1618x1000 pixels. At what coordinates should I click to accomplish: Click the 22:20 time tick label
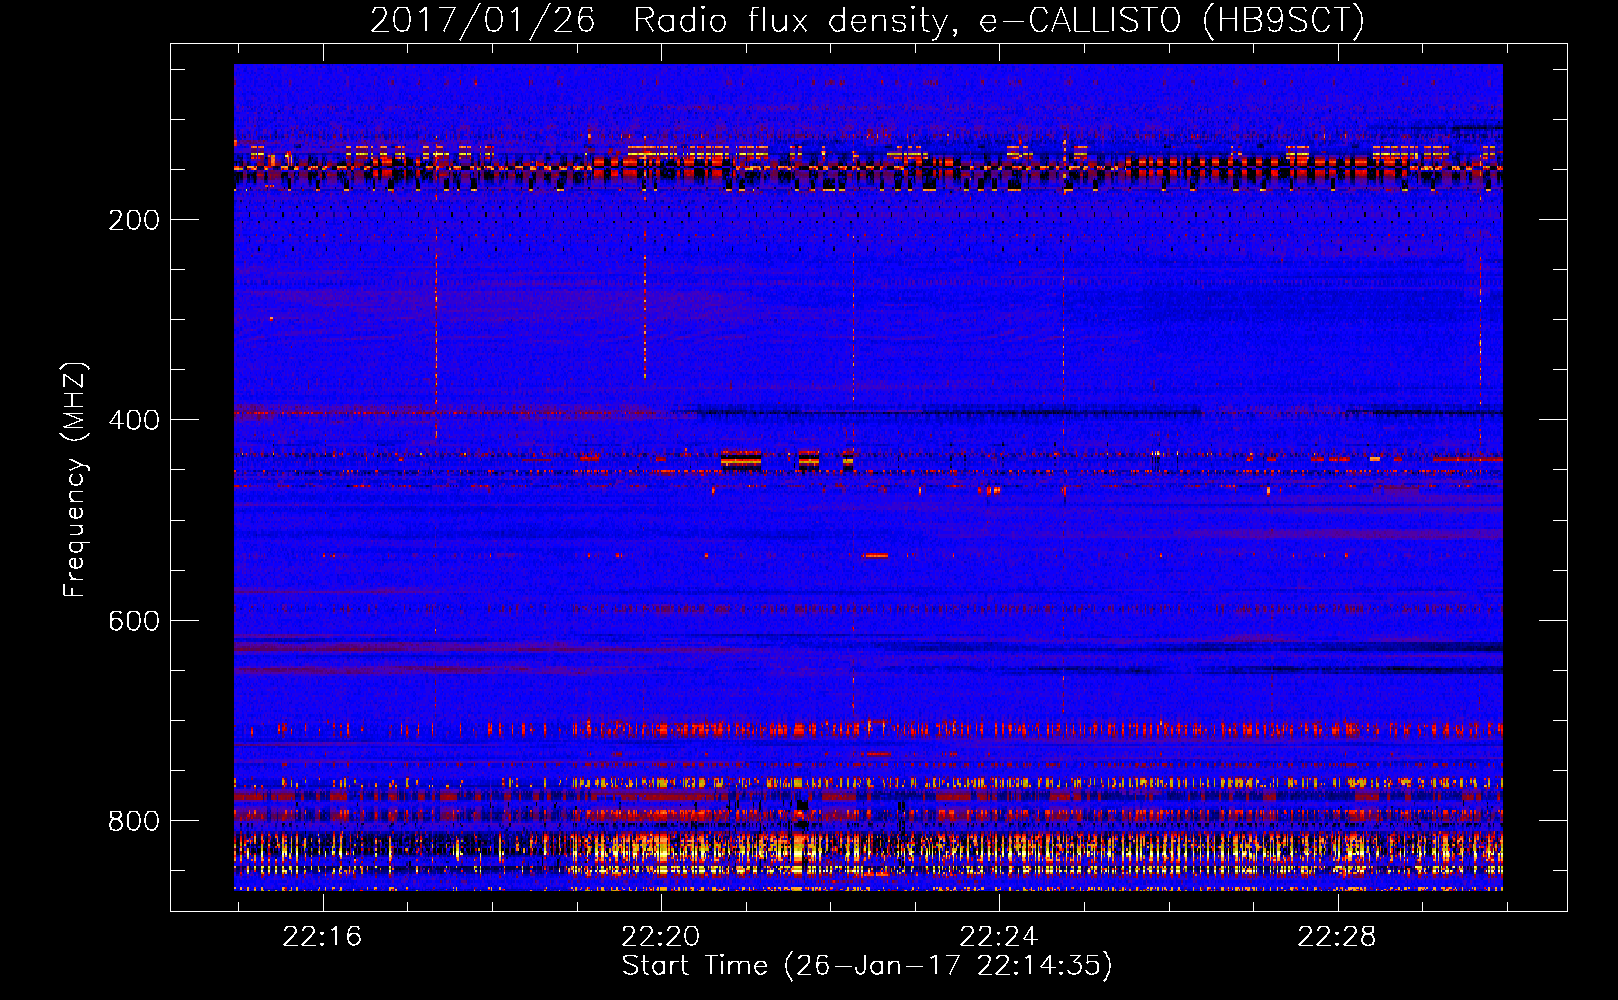tap(660, 937)
